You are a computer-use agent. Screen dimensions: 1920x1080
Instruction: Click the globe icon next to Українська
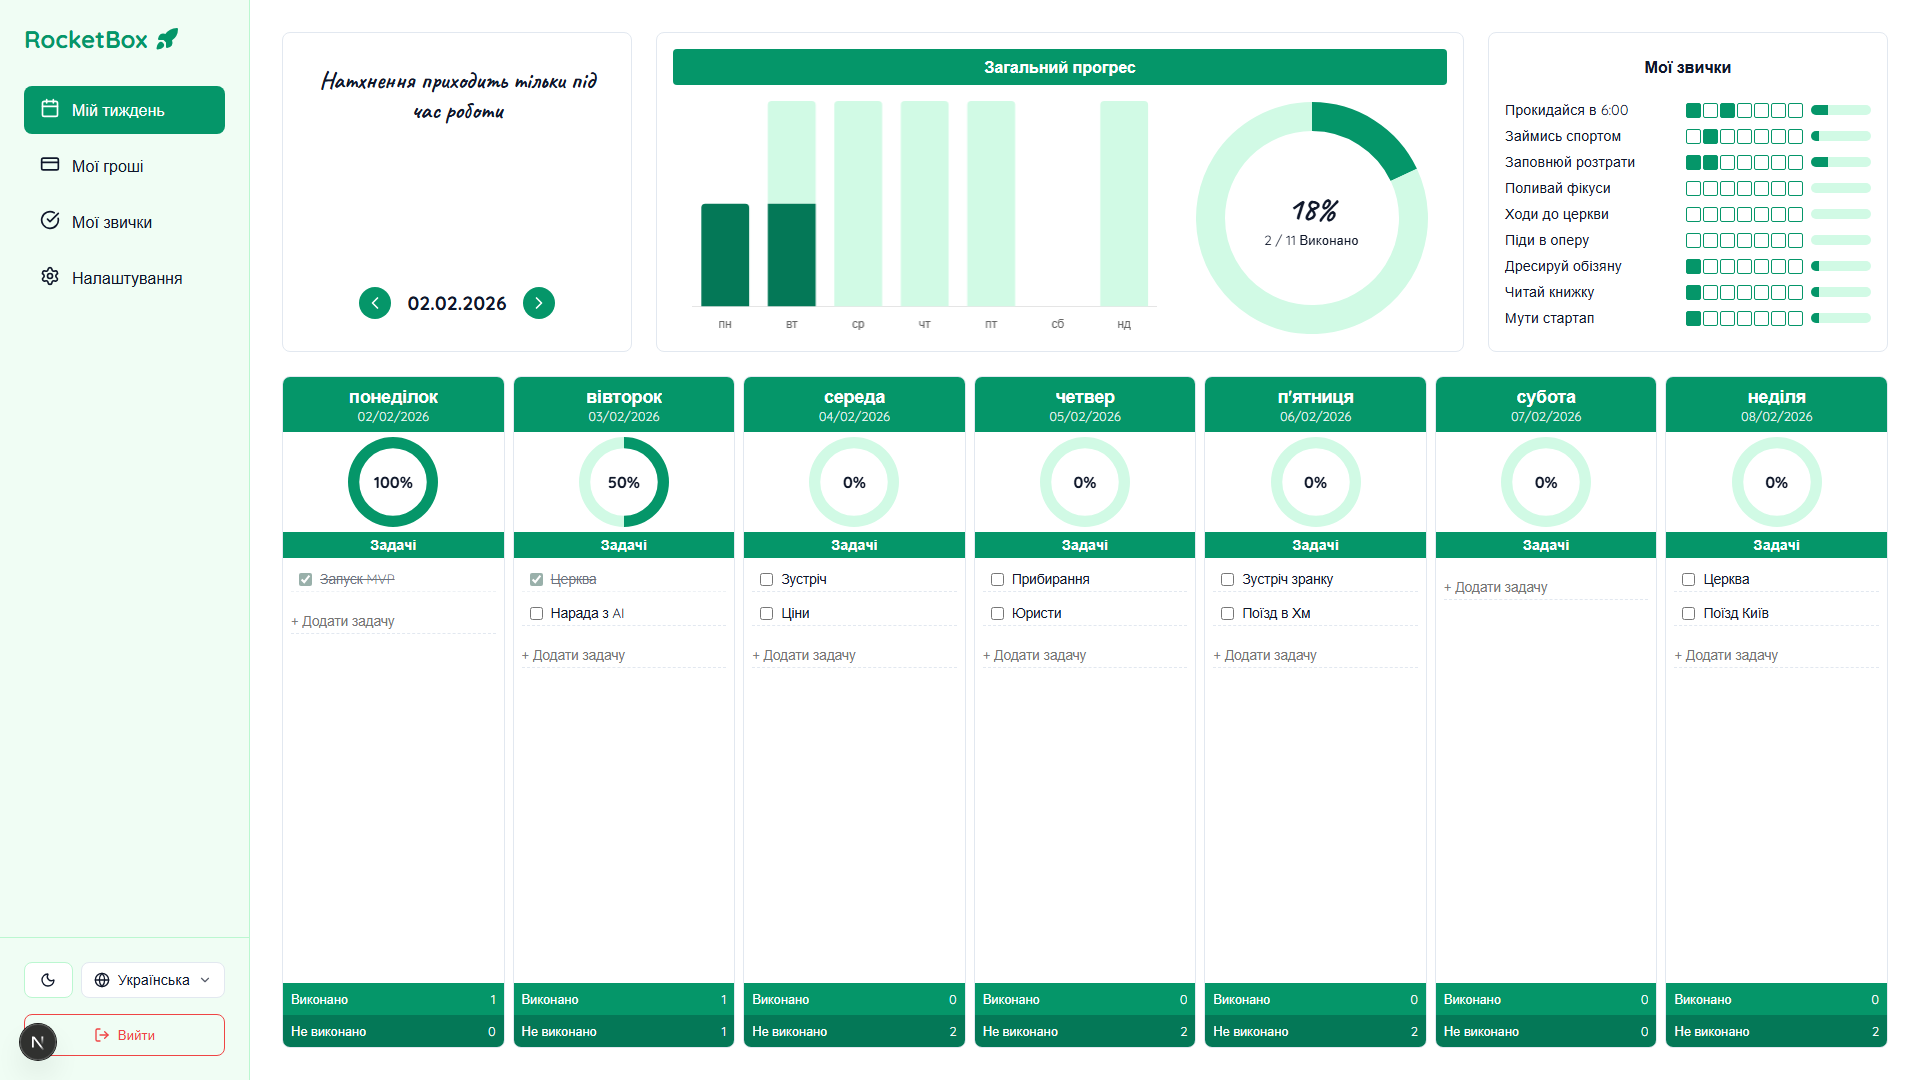click(102, 980)
